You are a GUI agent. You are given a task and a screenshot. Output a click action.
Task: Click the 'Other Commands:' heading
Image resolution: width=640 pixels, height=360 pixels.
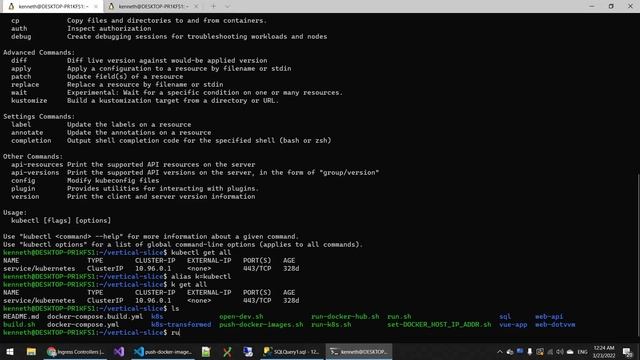click(33, 156)
